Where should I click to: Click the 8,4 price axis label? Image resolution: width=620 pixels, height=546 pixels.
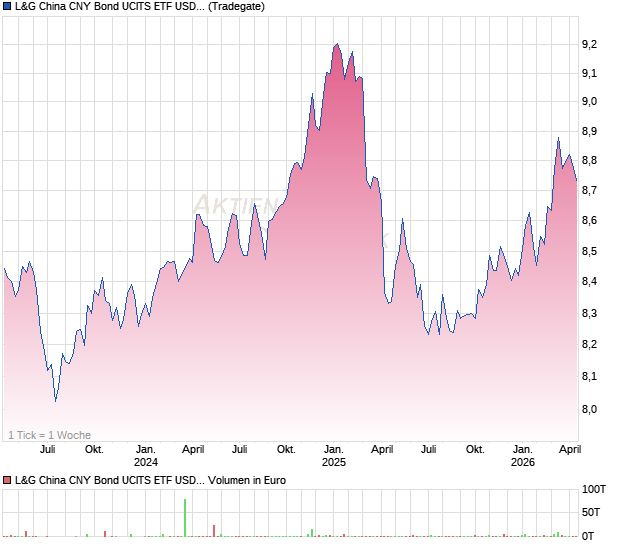click(x=589, y=282)
